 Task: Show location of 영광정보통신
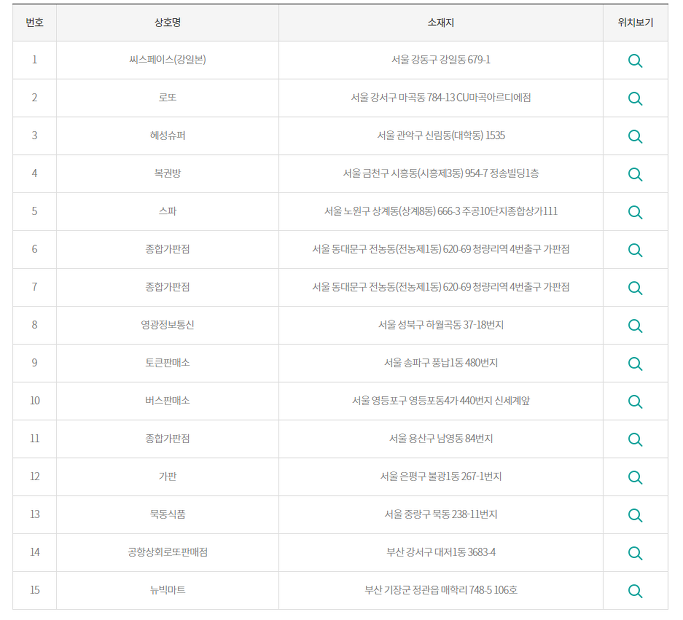coord(635,326)
